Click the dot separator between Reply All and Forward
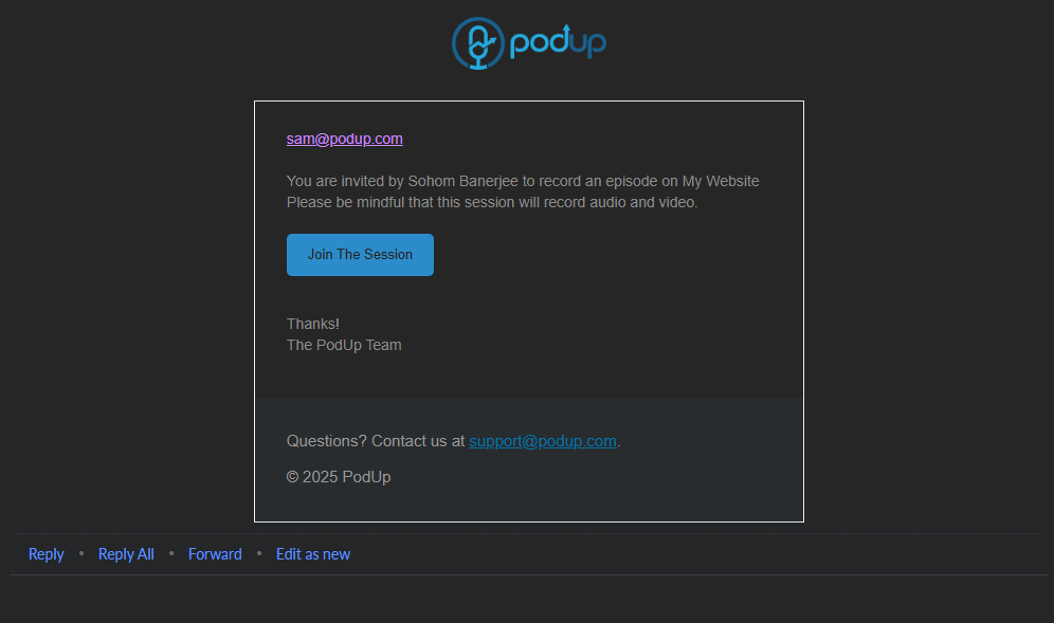This screenshot has height=623, width=1054. pos(171,554)
